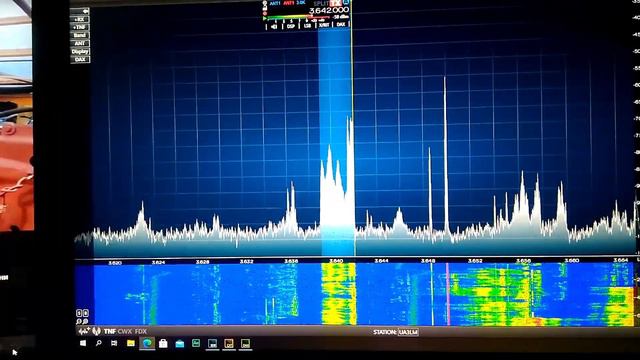Click the add panadapter waveform icon
Screen dimensions: 640x360
tap(84, 331)
